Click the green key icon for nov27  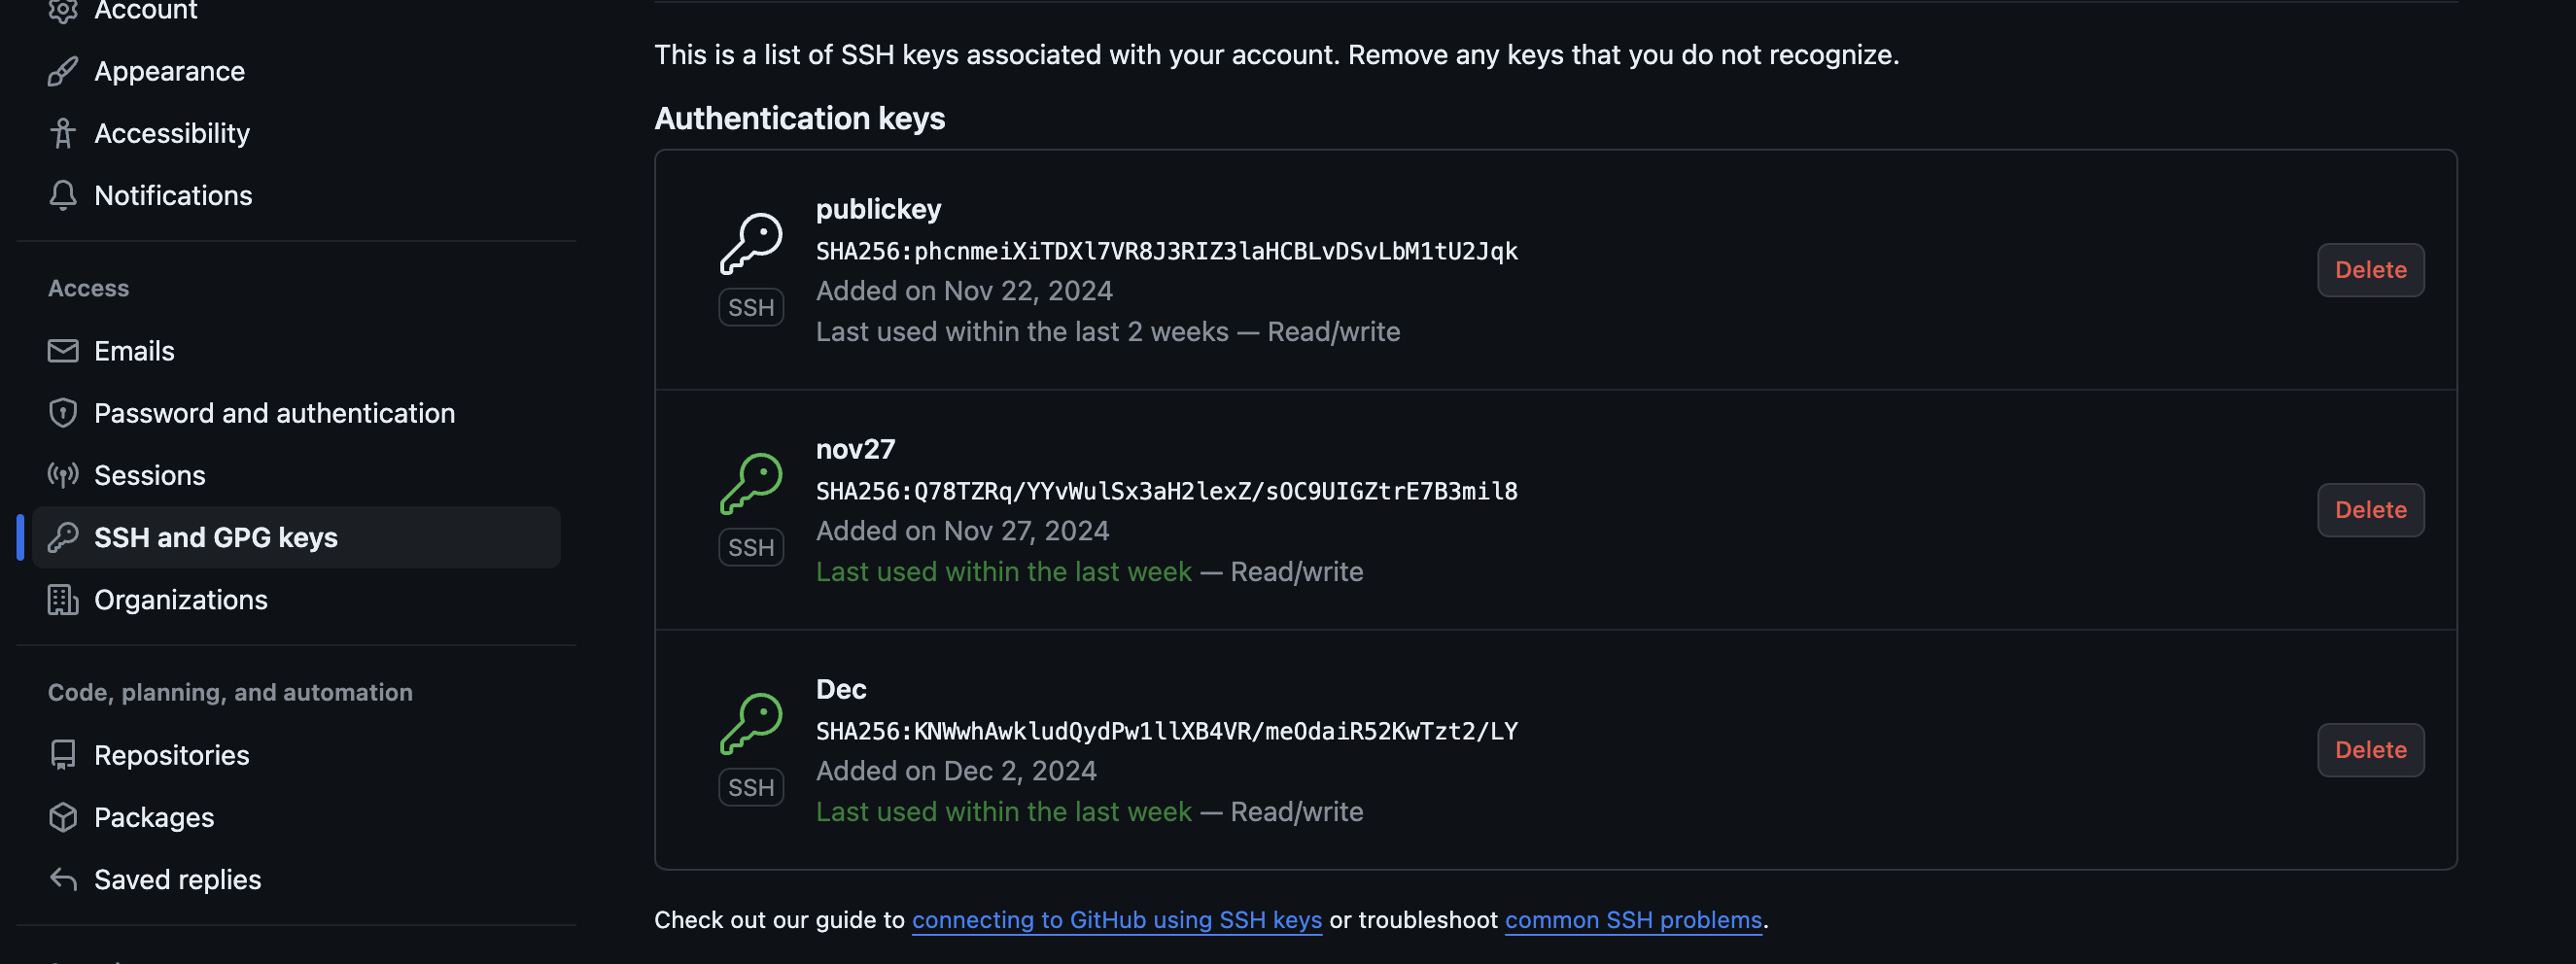(751, 483)
